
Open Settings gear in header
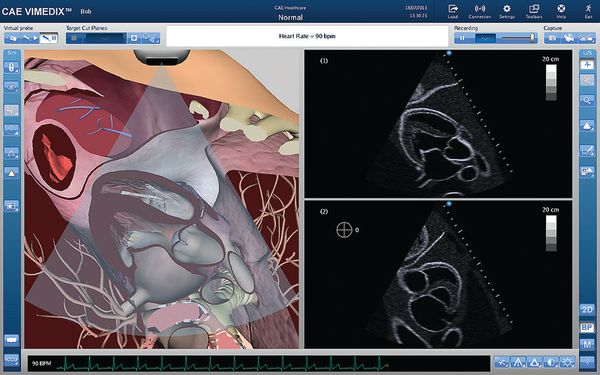[x=507, y=11]
